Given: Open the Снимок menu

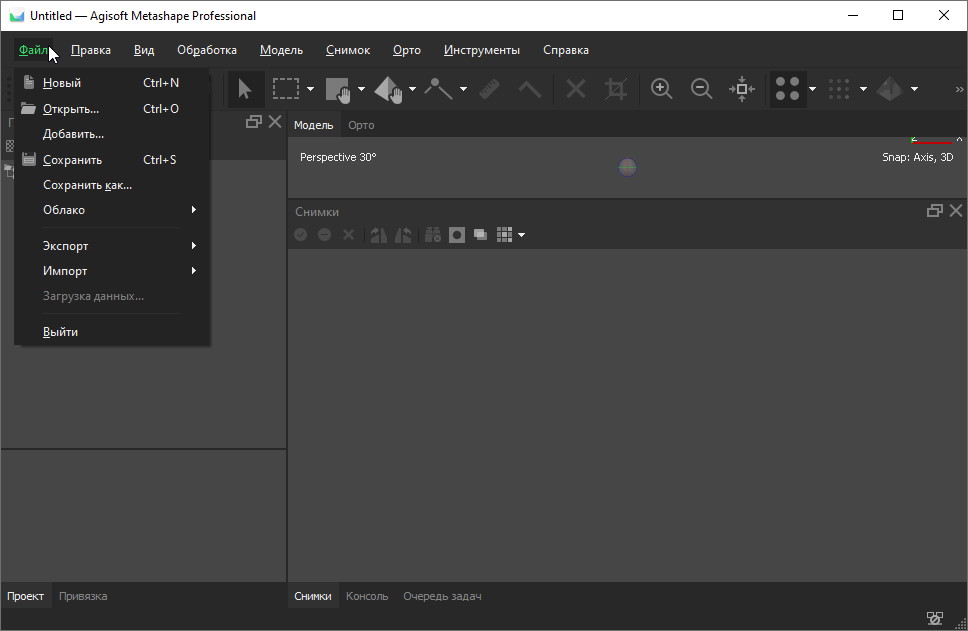Looking at the screenshot, I should [x=348, y=50].
